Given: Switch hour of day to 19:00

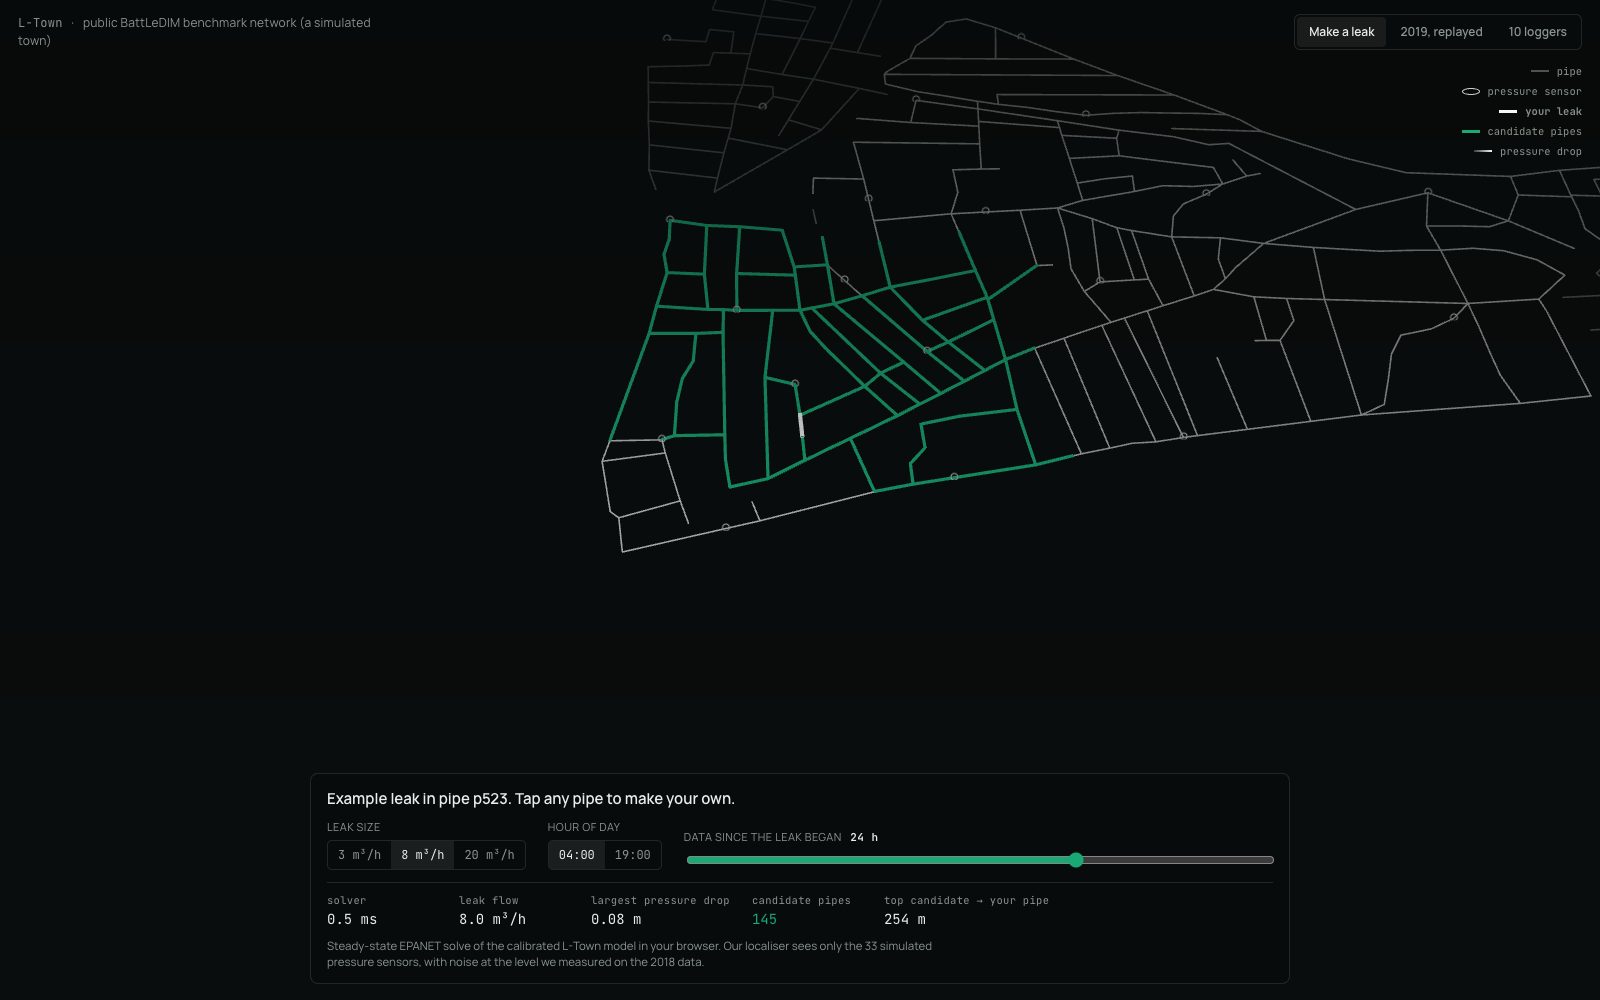Looking at the screenshot, I should 632,855.
